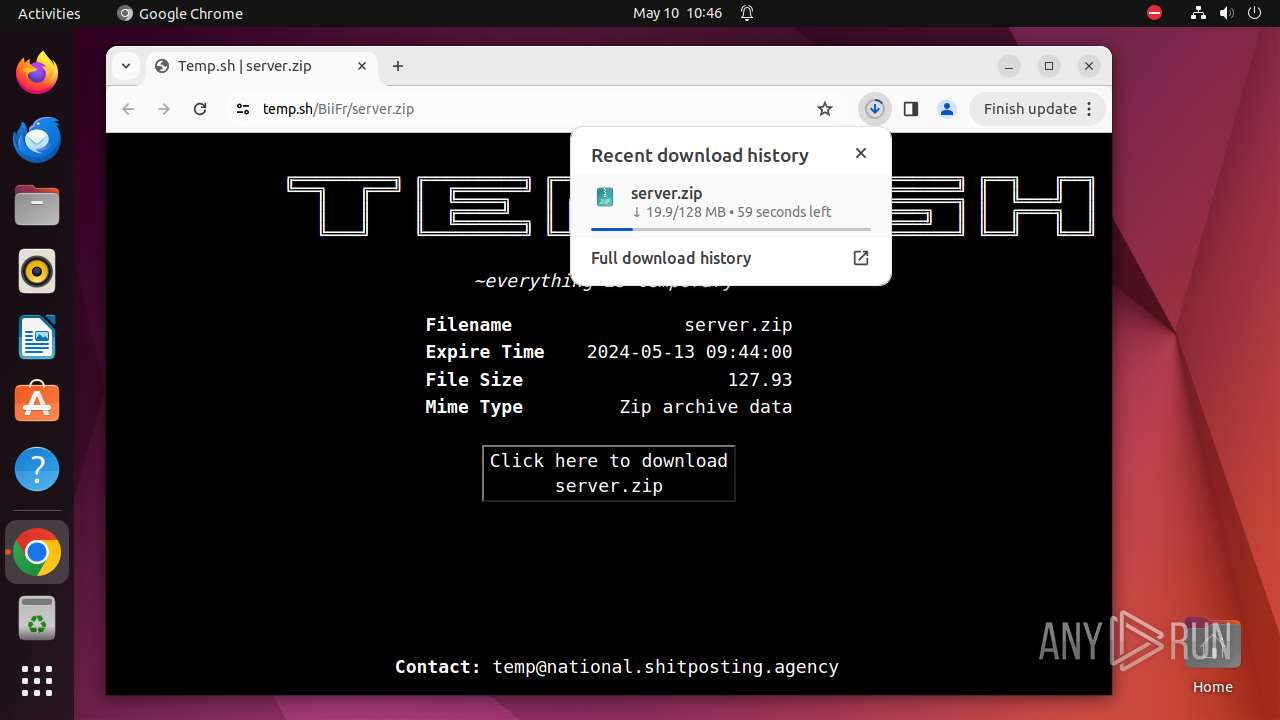Bookmark this tab with star icon
The height and width of the screenshot is (720, 1280).
825,109
